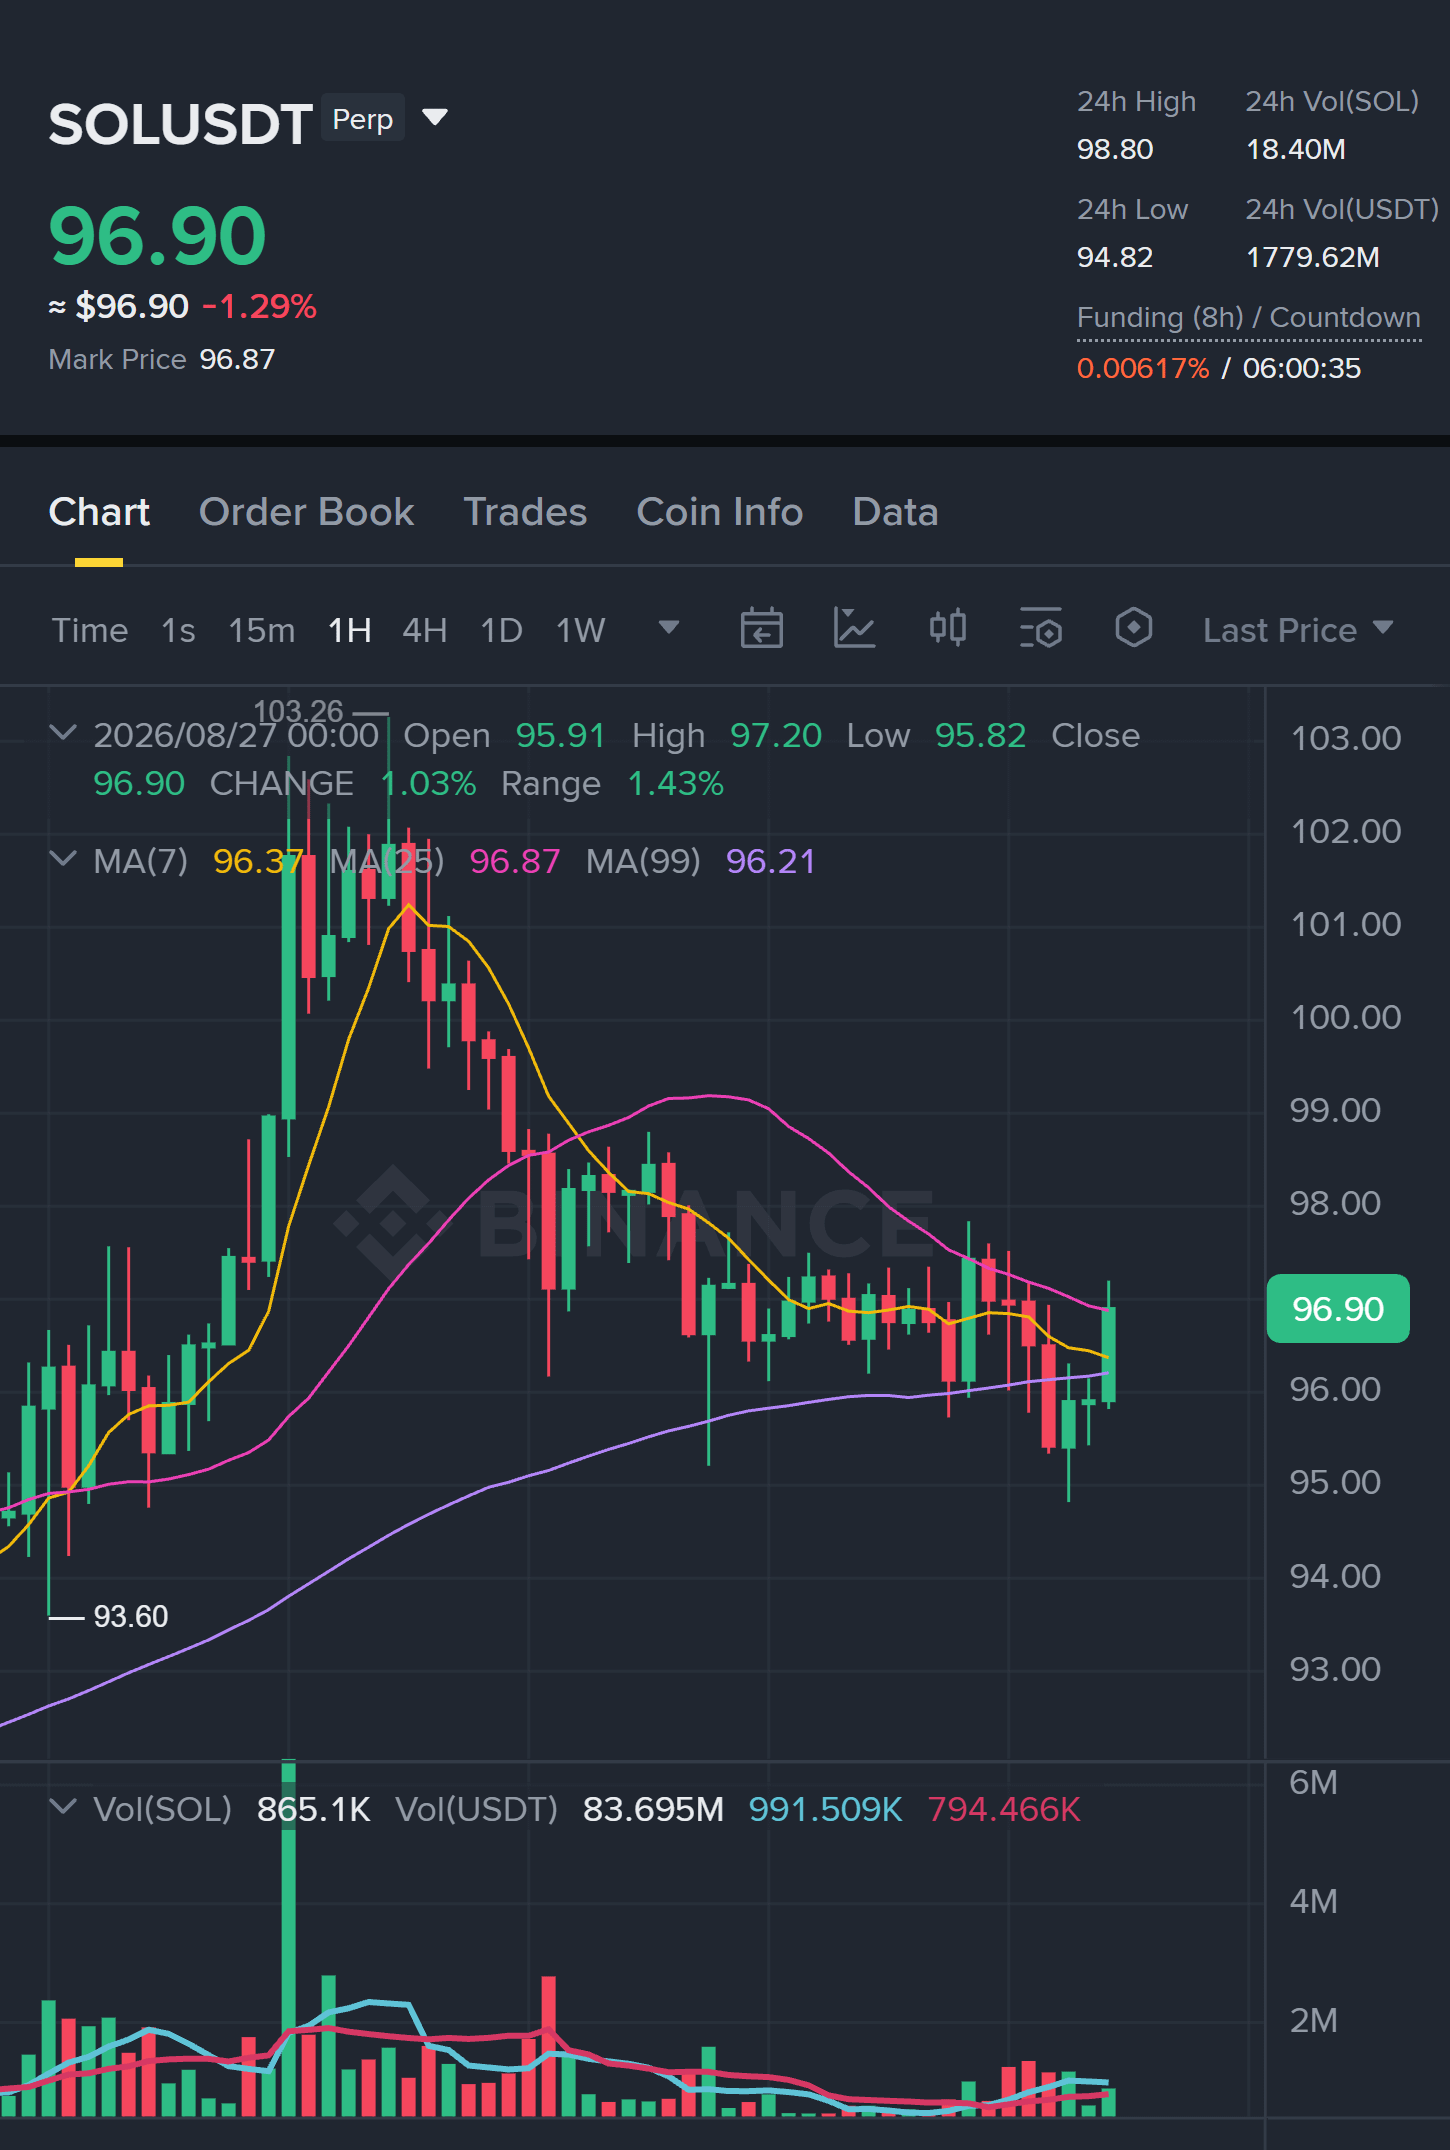Viewport: 1450px width, 2150px height.
Task: Click the High value 97.20
Action: click(x=776, y=735)
